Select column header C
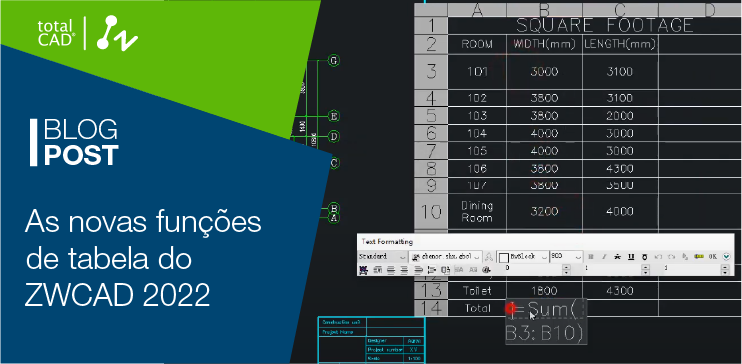The width and height of the screenshot is (742, 364). [x=620, y=10]
